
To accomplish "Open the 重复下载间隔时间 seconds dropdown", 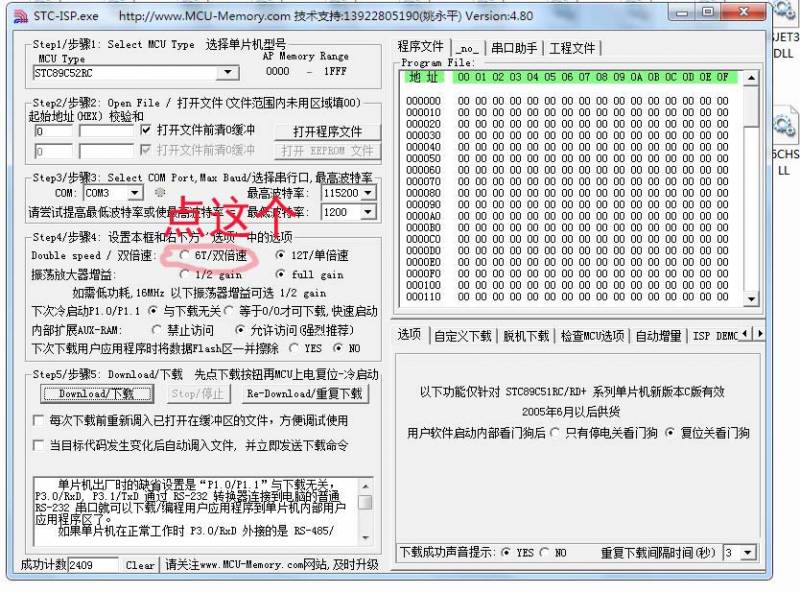I will (x=750, y=553).
